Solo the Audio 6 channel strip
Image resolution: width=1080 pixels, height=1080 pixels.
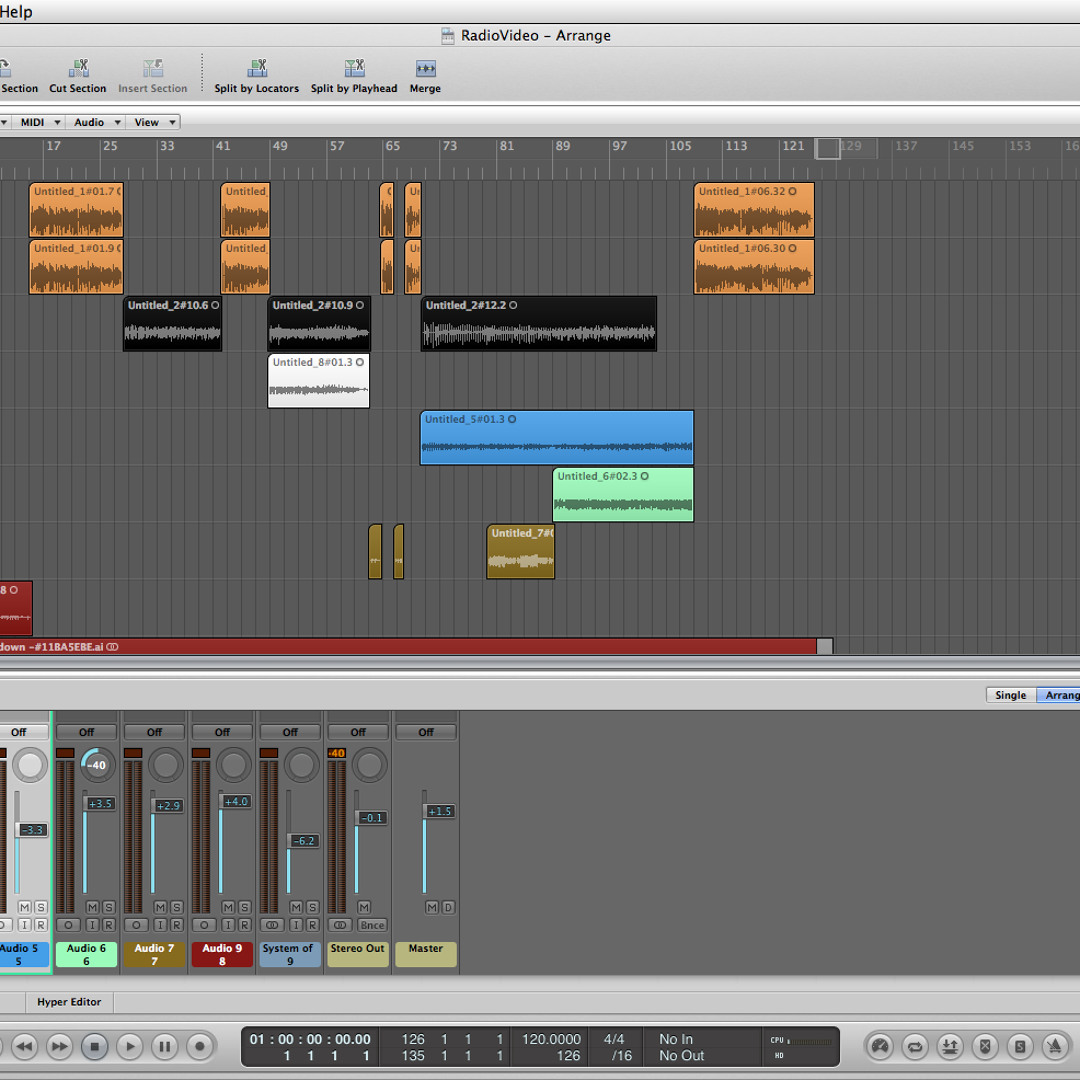[109, 907]
